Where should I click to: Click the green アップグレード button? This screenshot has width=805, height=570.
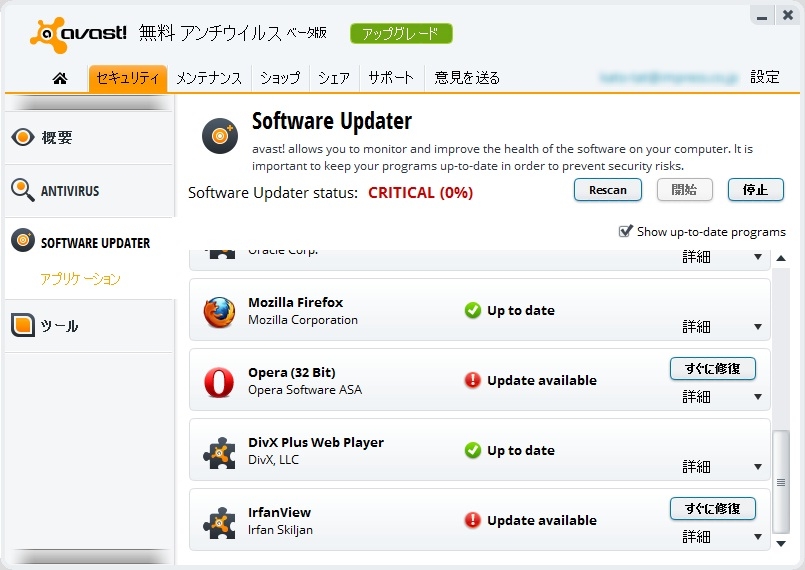[x=401, y=33]
